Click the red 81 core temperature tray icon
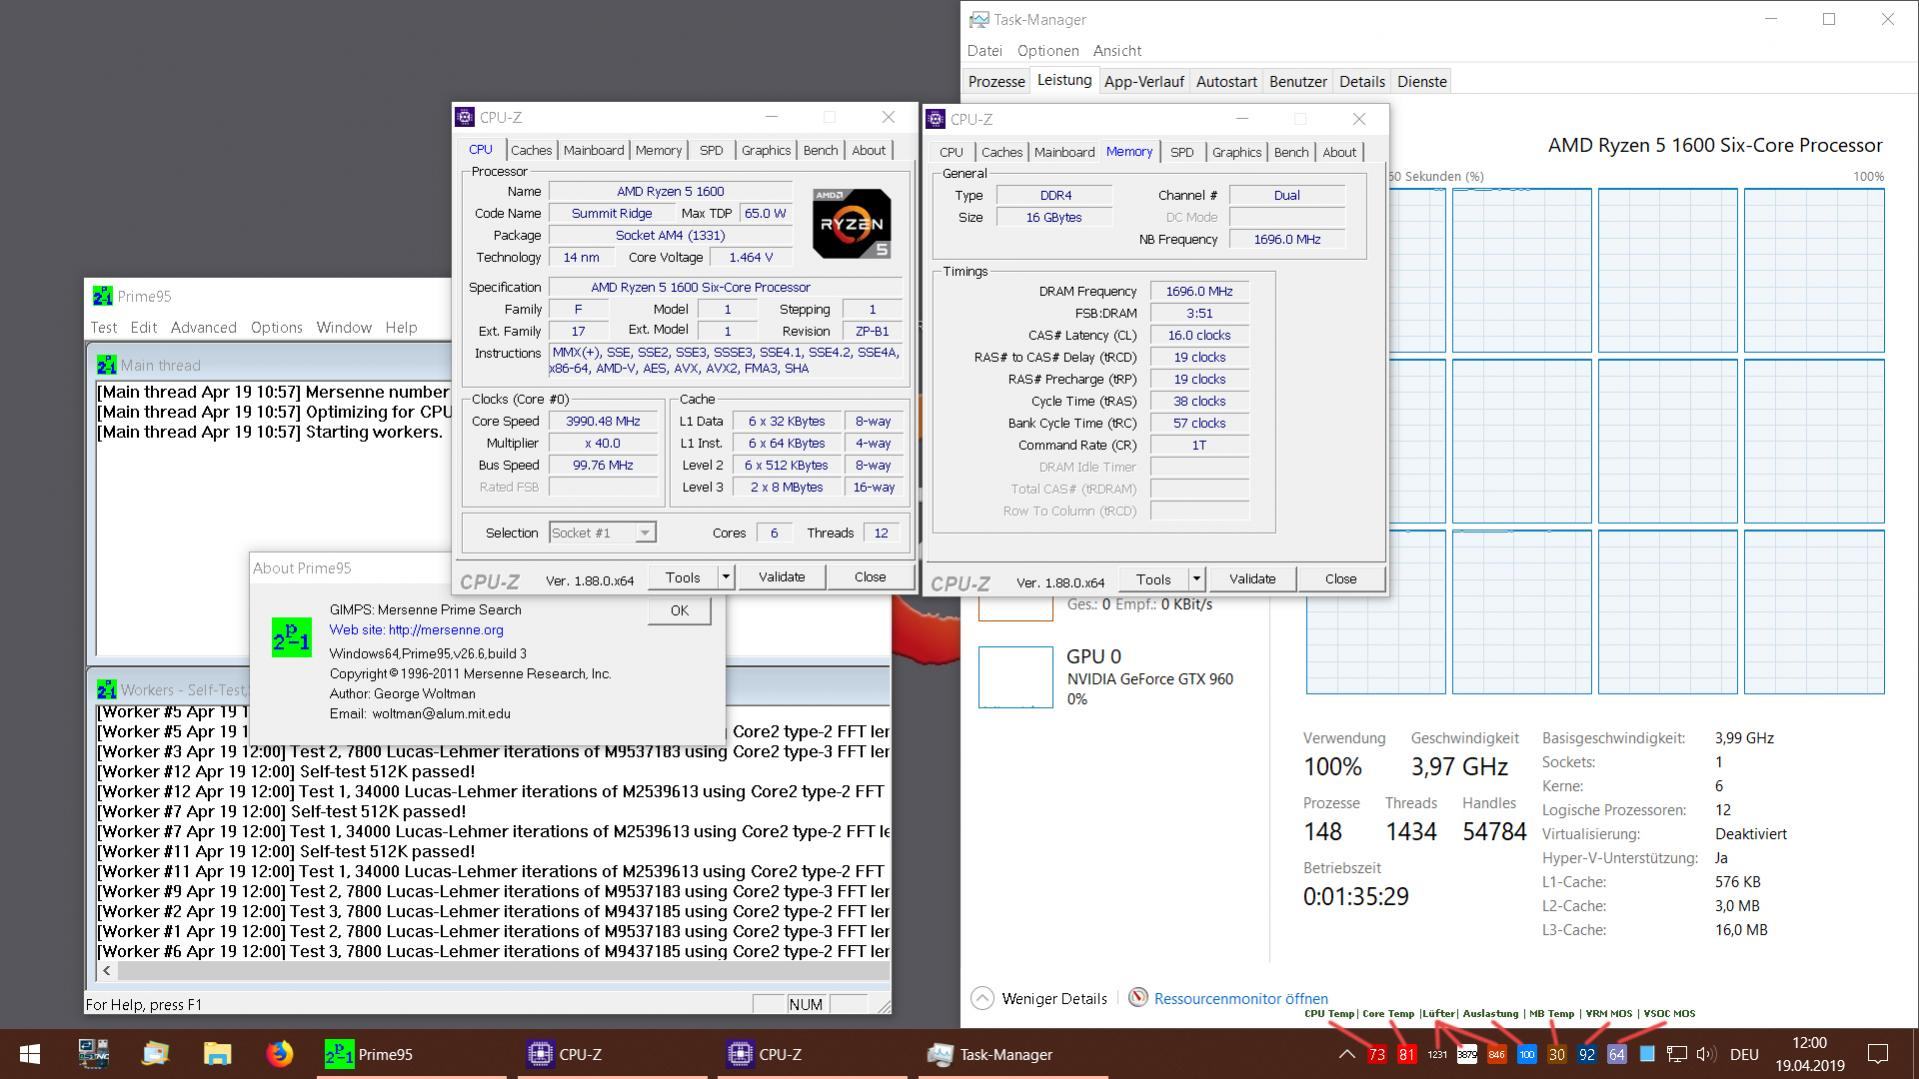 1407,1054
